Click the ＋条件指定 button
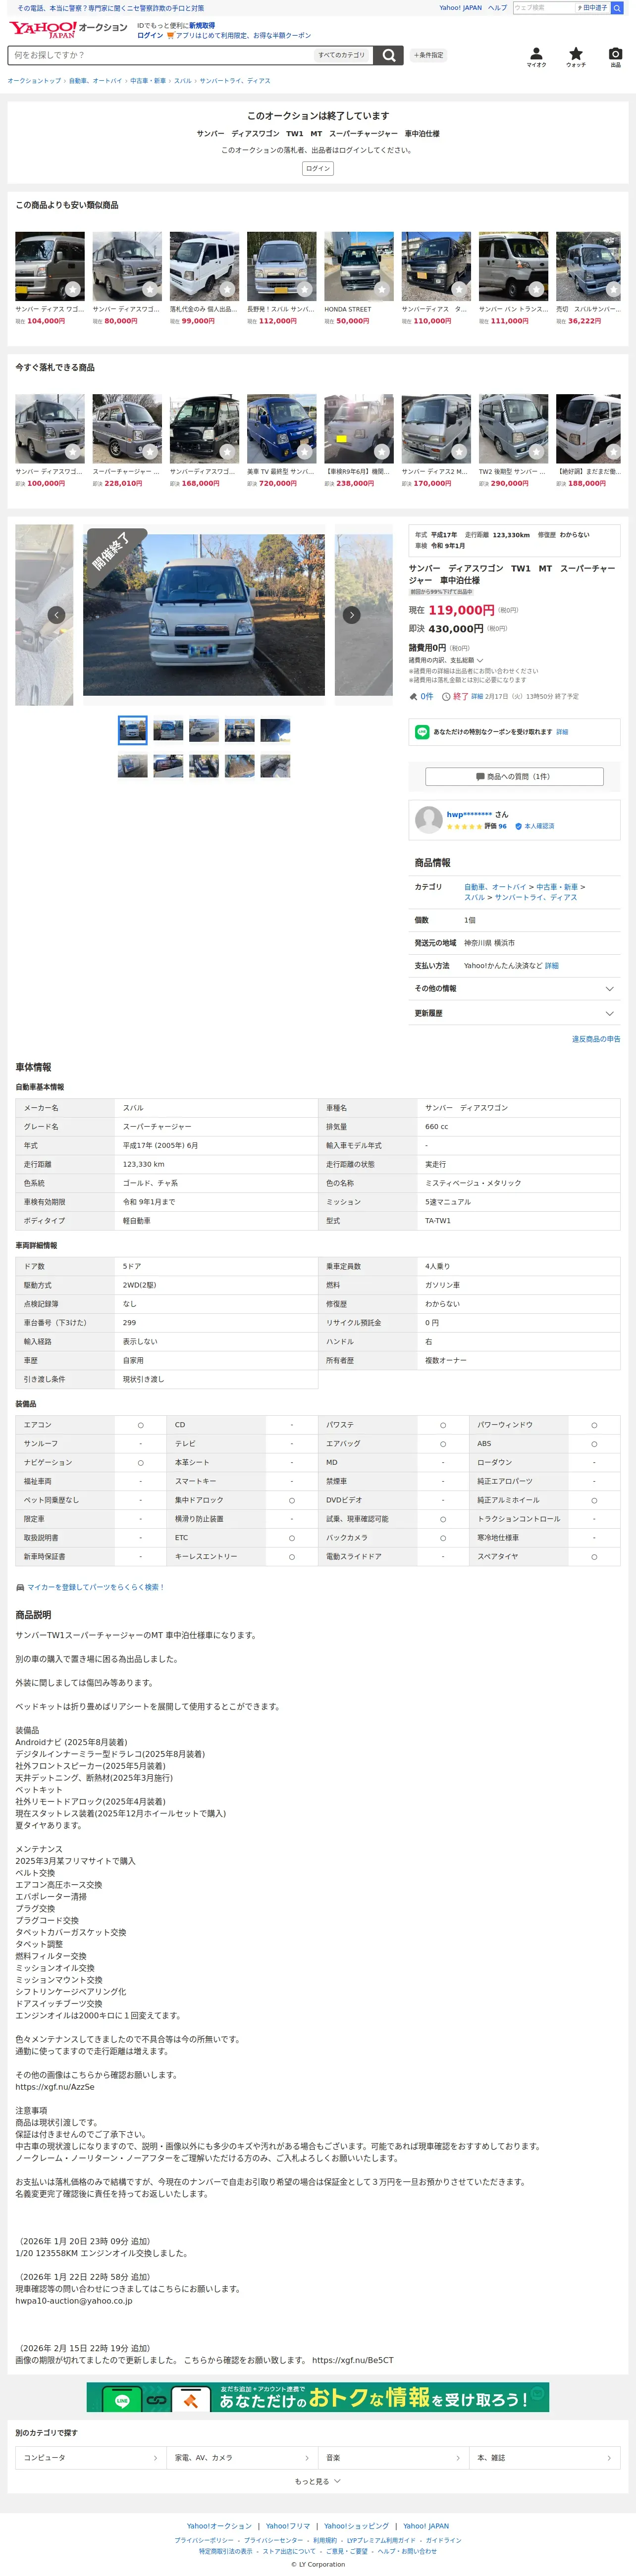 (x=429, y=55)
